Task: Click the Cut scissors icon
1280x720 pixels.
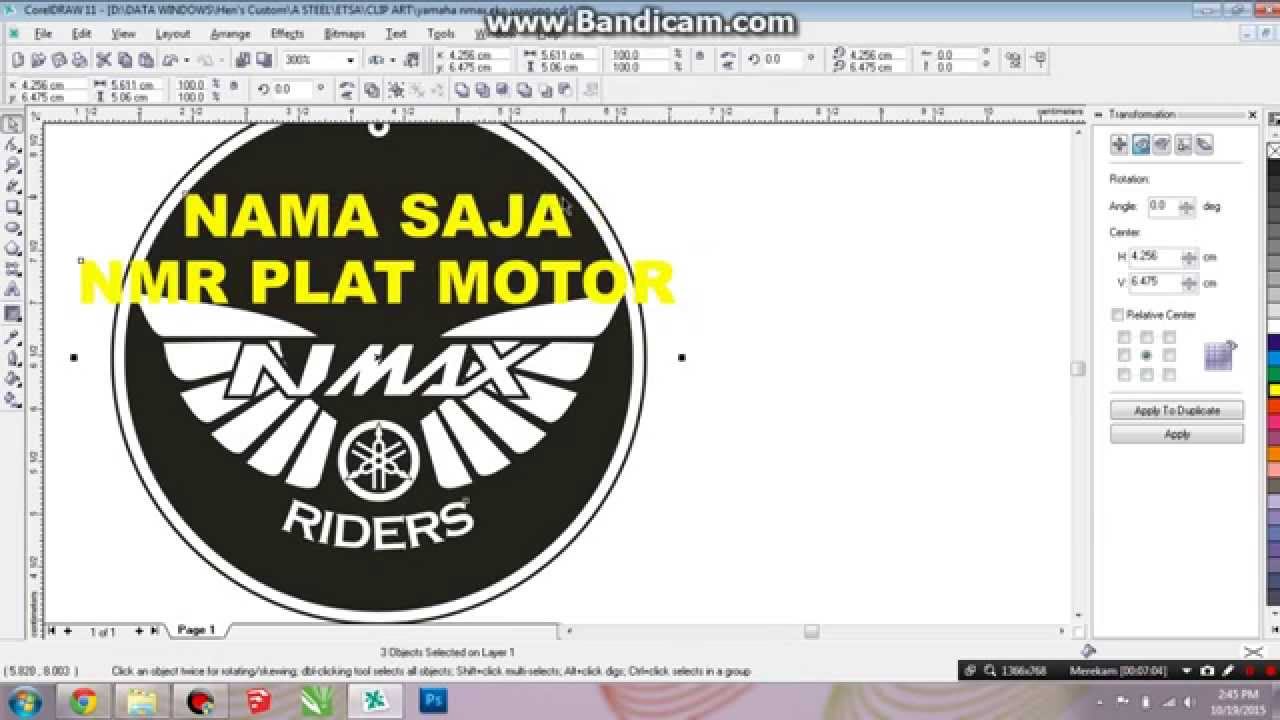Action: [103, 60]
